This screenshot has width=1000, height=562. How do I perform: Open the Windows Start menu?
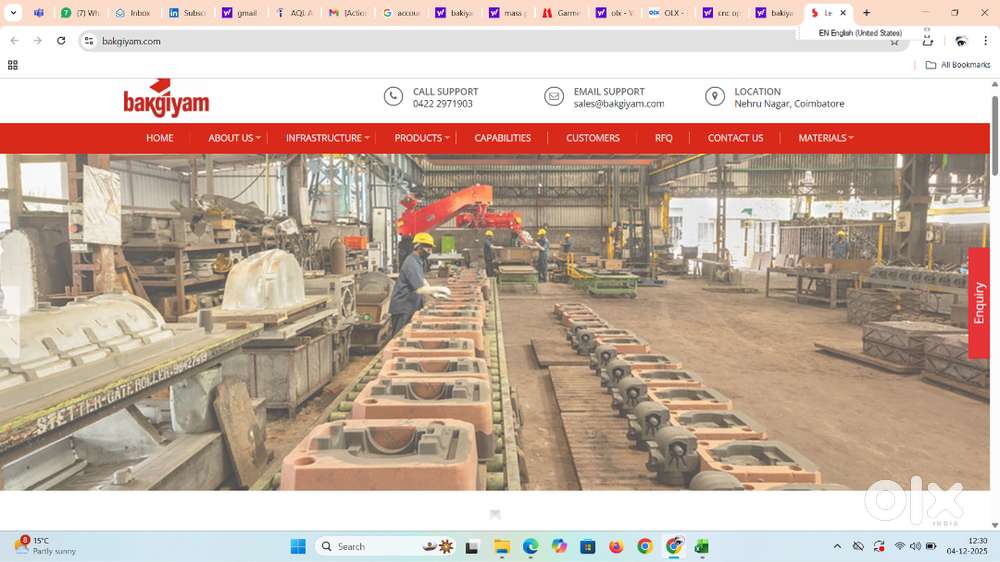tap(298, 546)
